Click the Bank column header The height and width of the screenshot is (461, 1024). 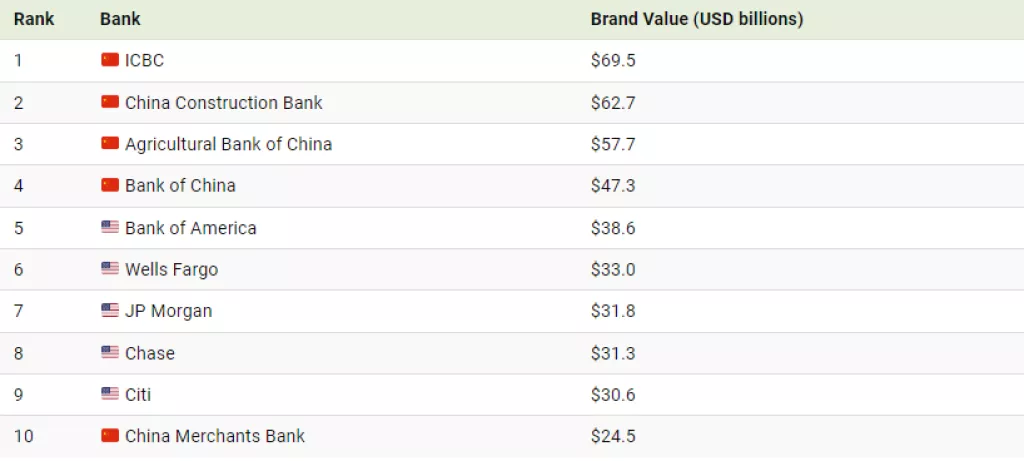point(120,19)
